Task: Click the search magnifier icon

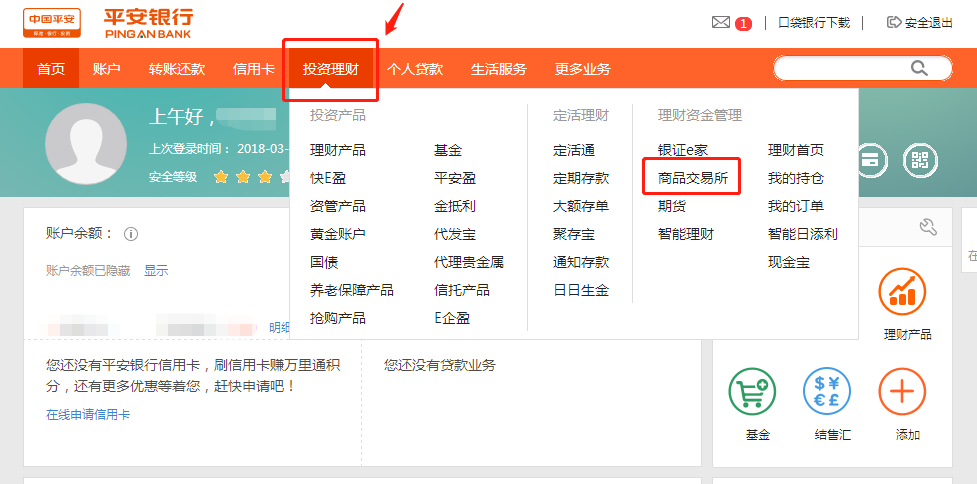Action: [x=919, y=68]
